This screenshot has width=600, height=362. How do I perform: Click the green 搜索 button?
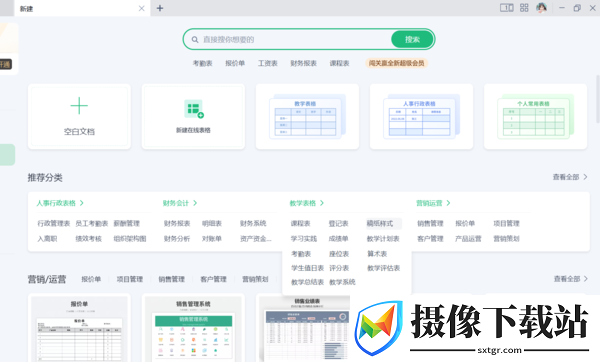412,39
